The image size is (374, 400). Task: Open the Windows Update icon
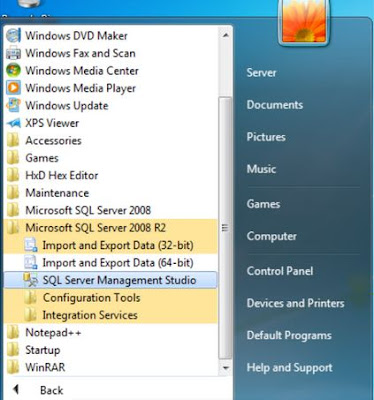tap(13, 105)
